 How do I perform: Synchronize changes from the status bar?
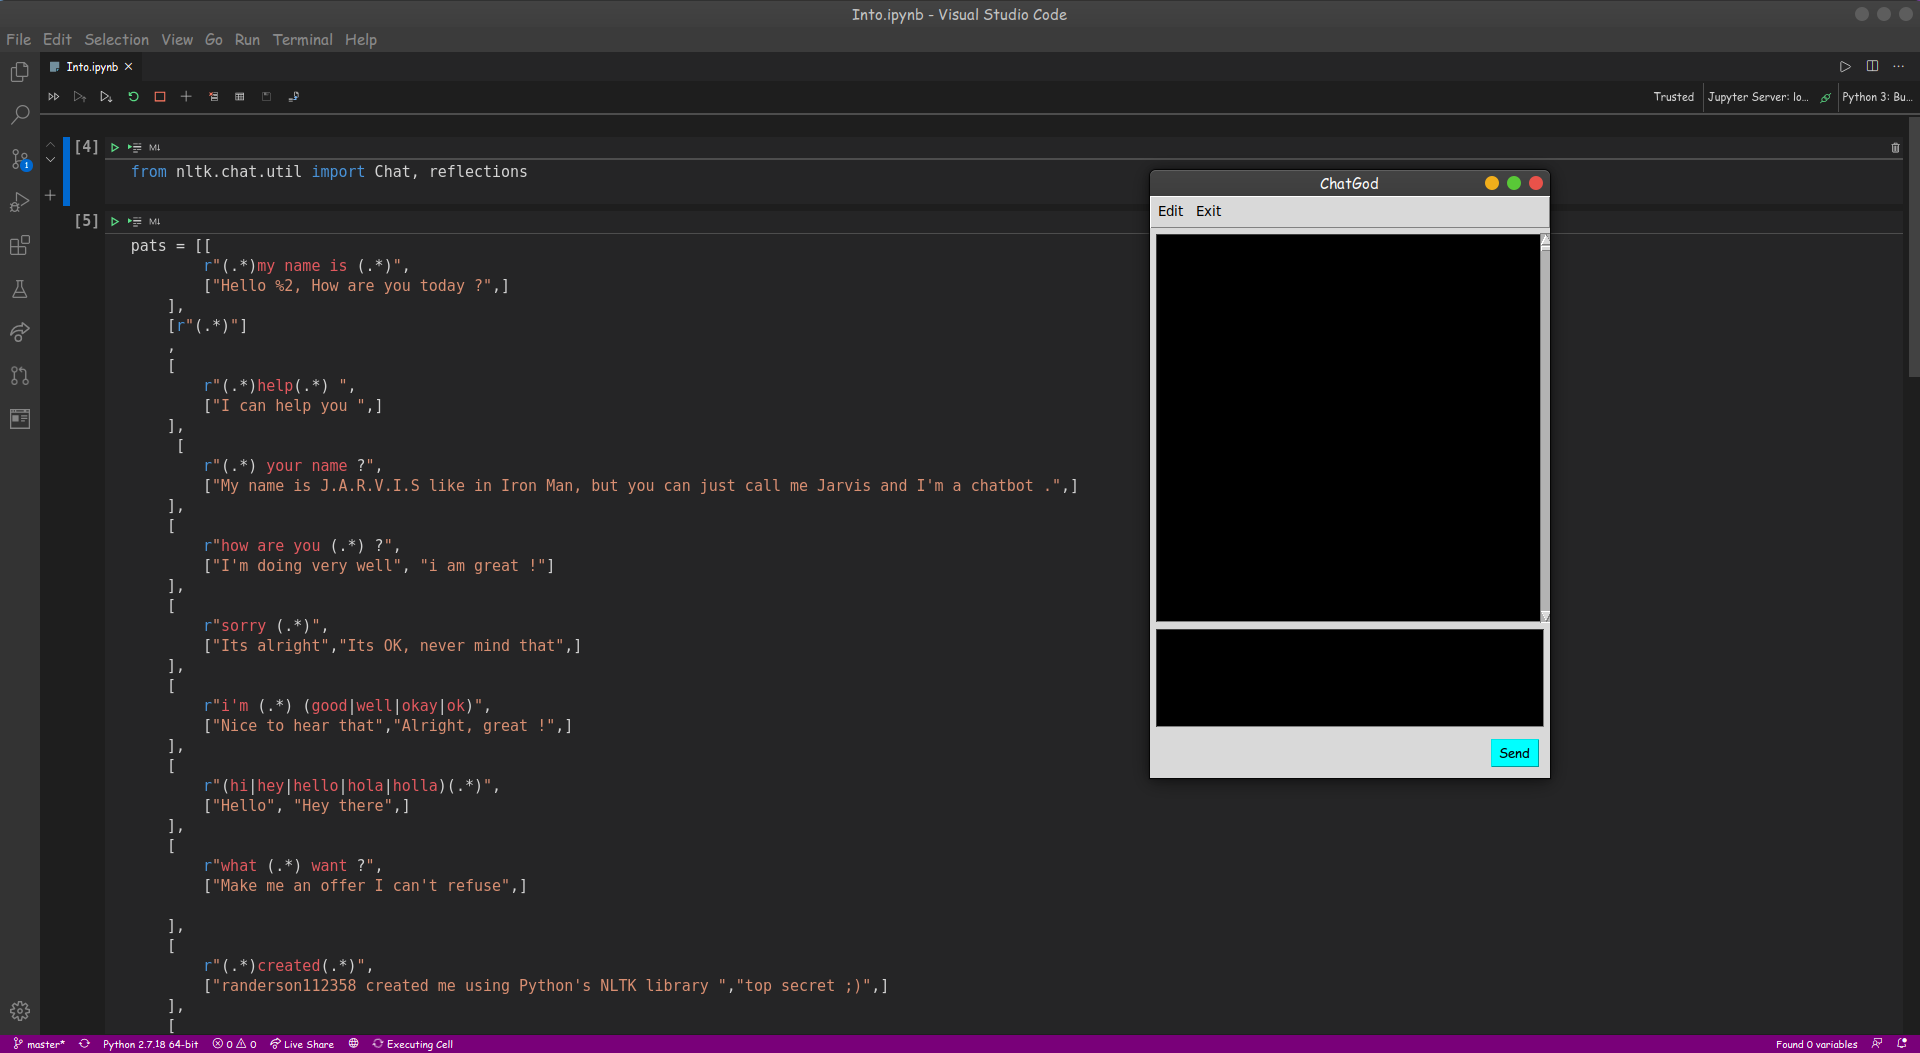point(85,1044)
